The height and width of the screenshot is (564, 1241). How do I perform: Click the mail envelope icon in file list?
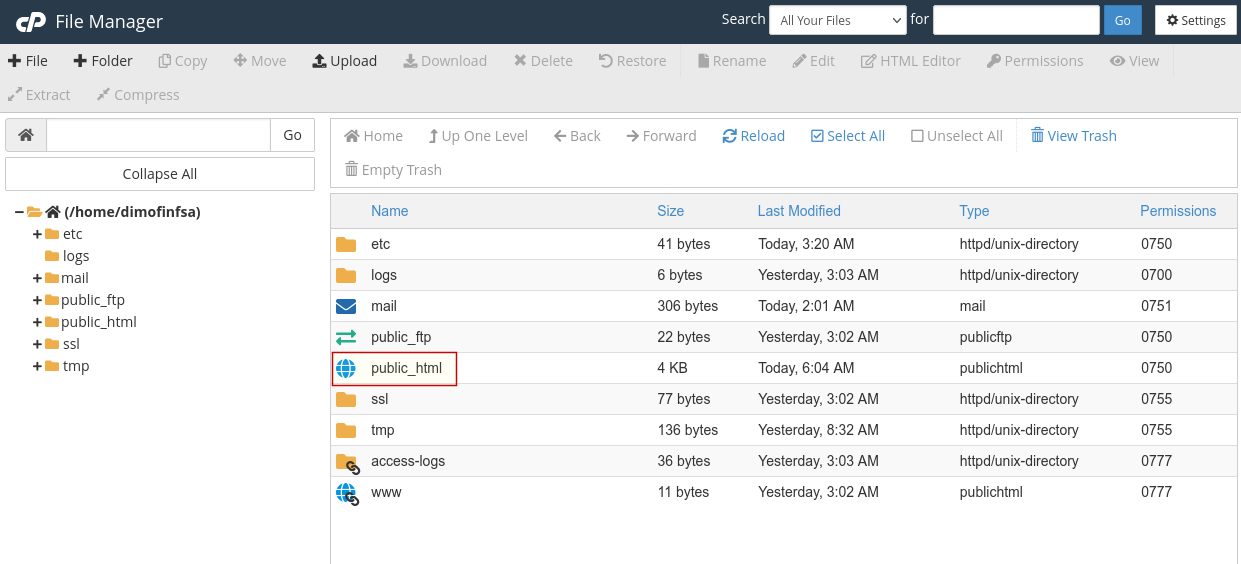click(x=346, y=306)
